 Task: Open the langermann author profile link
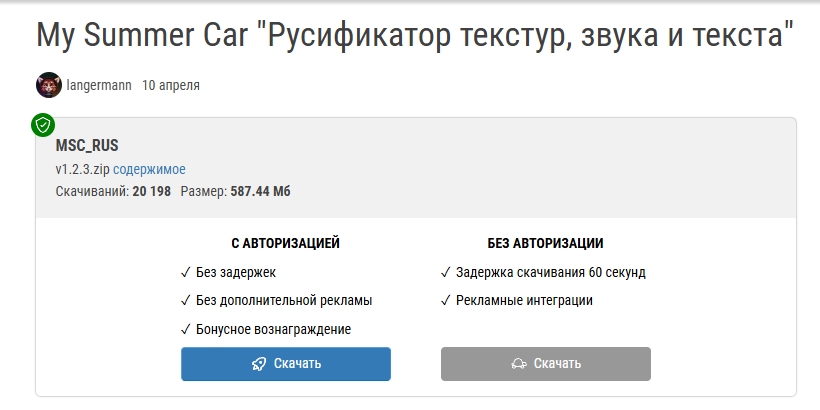99,86
